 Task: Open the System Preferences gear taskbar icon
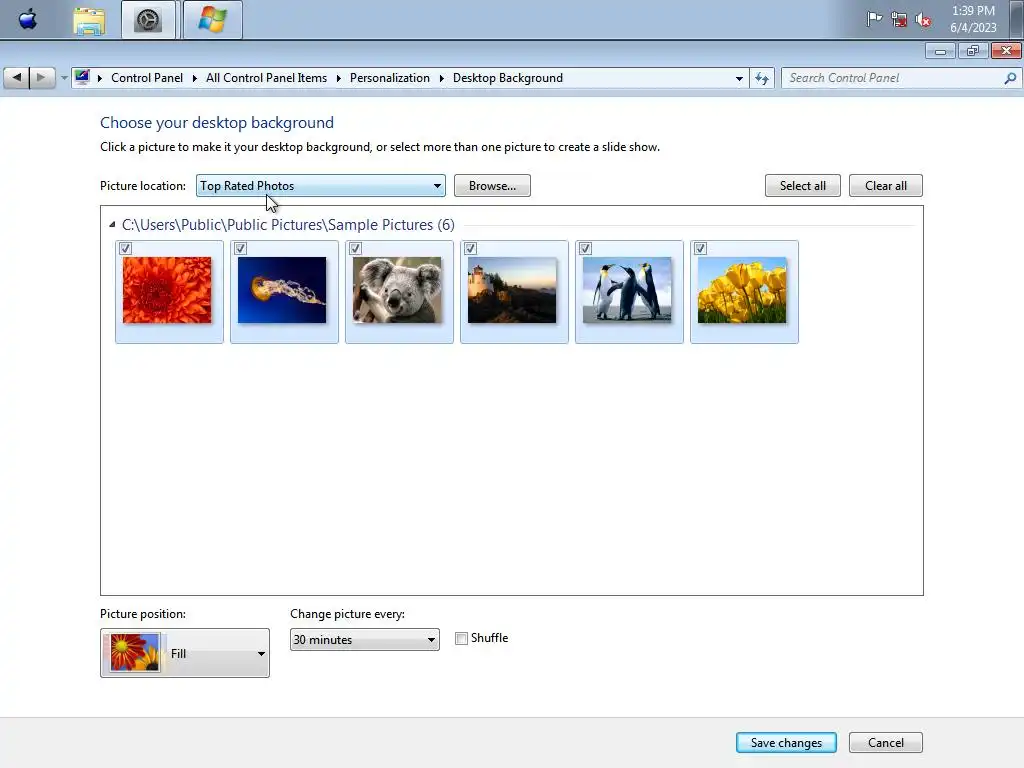pyautogui.click(x=148, y=20)
